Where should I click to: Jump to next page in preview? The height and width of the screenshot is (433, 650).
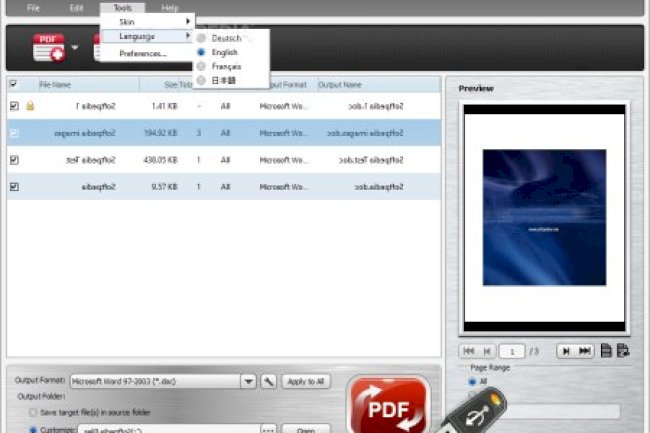(565, 351)
